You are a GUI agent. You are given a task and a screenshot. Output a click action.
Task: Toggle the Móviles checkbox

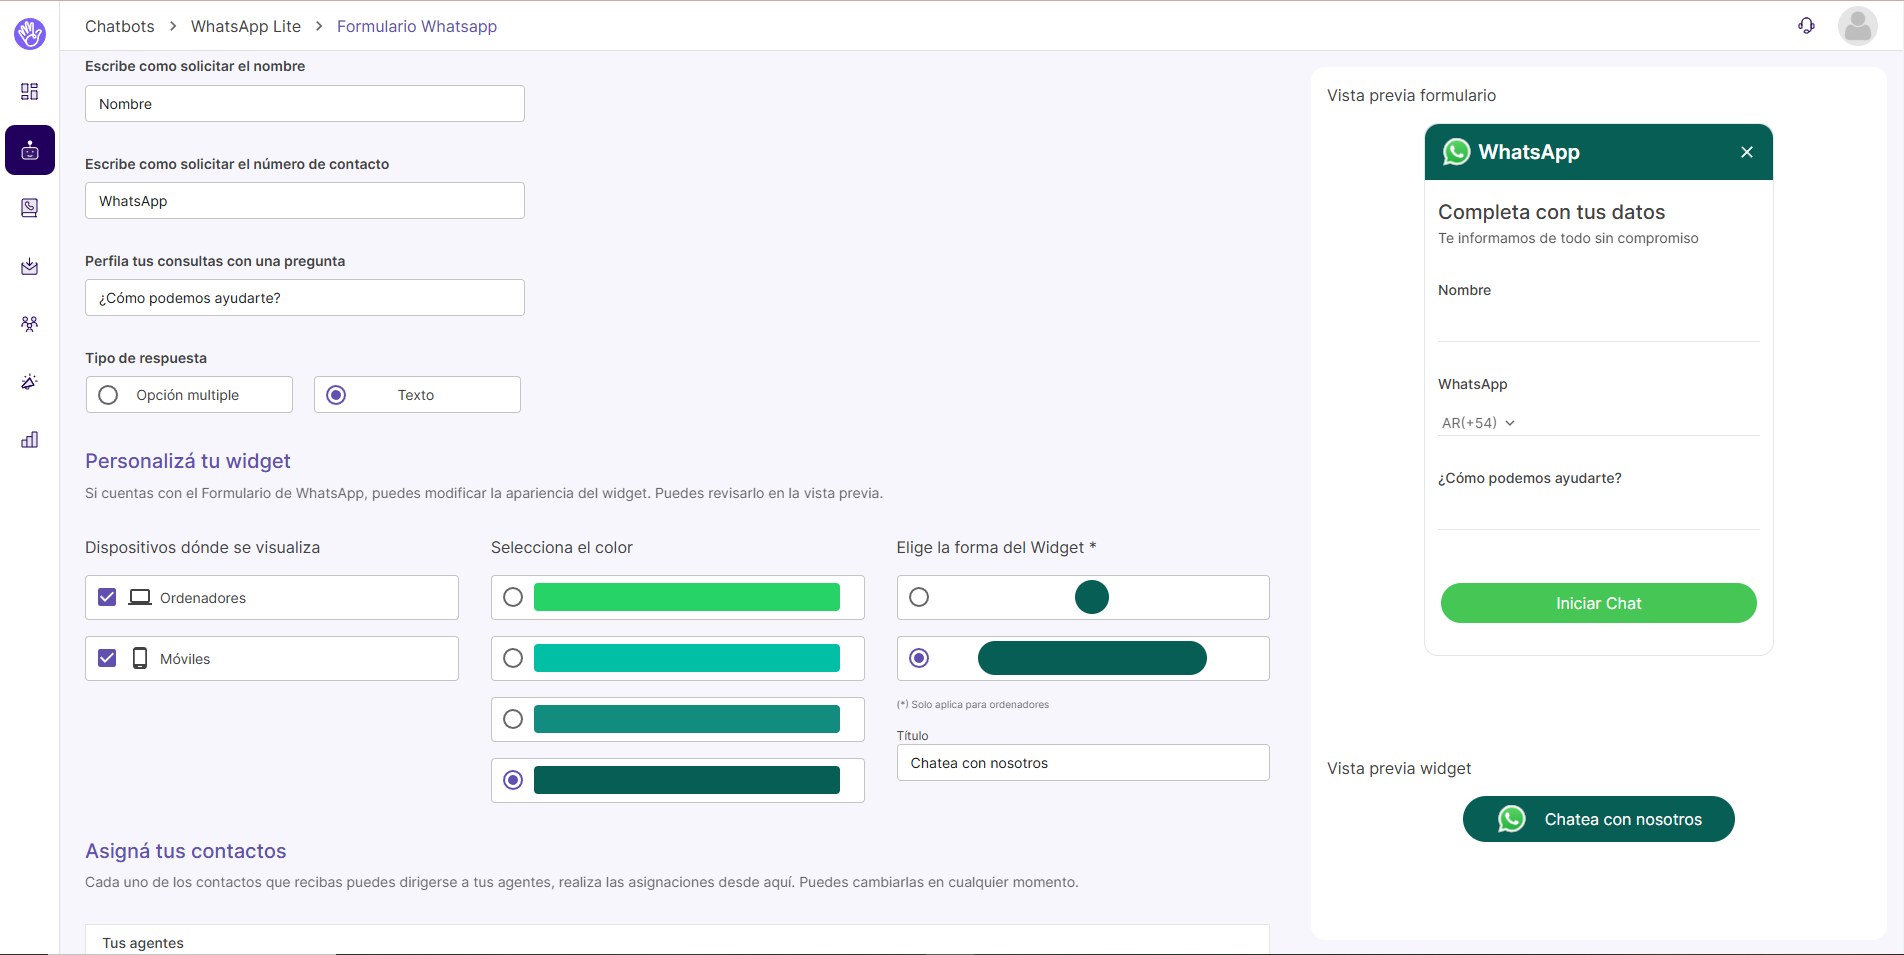107,658
